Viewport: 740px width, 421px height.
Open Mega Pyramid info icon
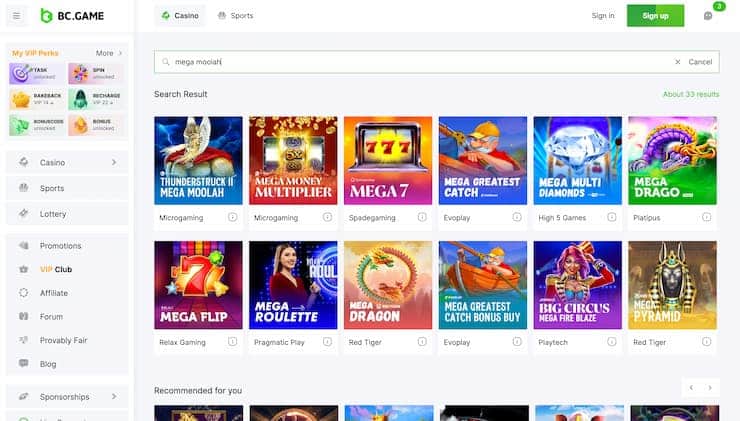706,342
